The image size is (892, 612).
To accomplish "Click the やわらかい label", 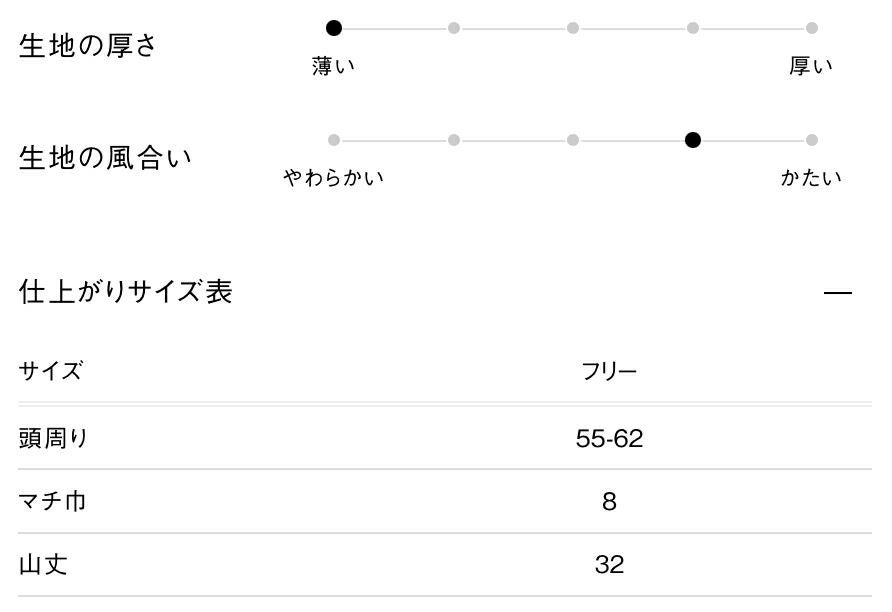I will tap(334, 179).
